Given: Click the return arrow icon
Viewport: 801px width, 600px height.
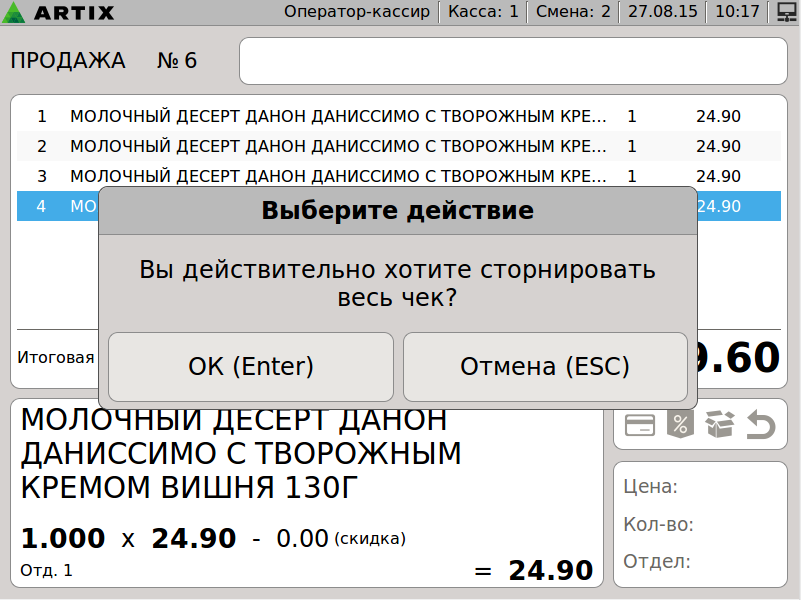Looking at the screenshot, I should pyautogui.click(x=760, y=426).
